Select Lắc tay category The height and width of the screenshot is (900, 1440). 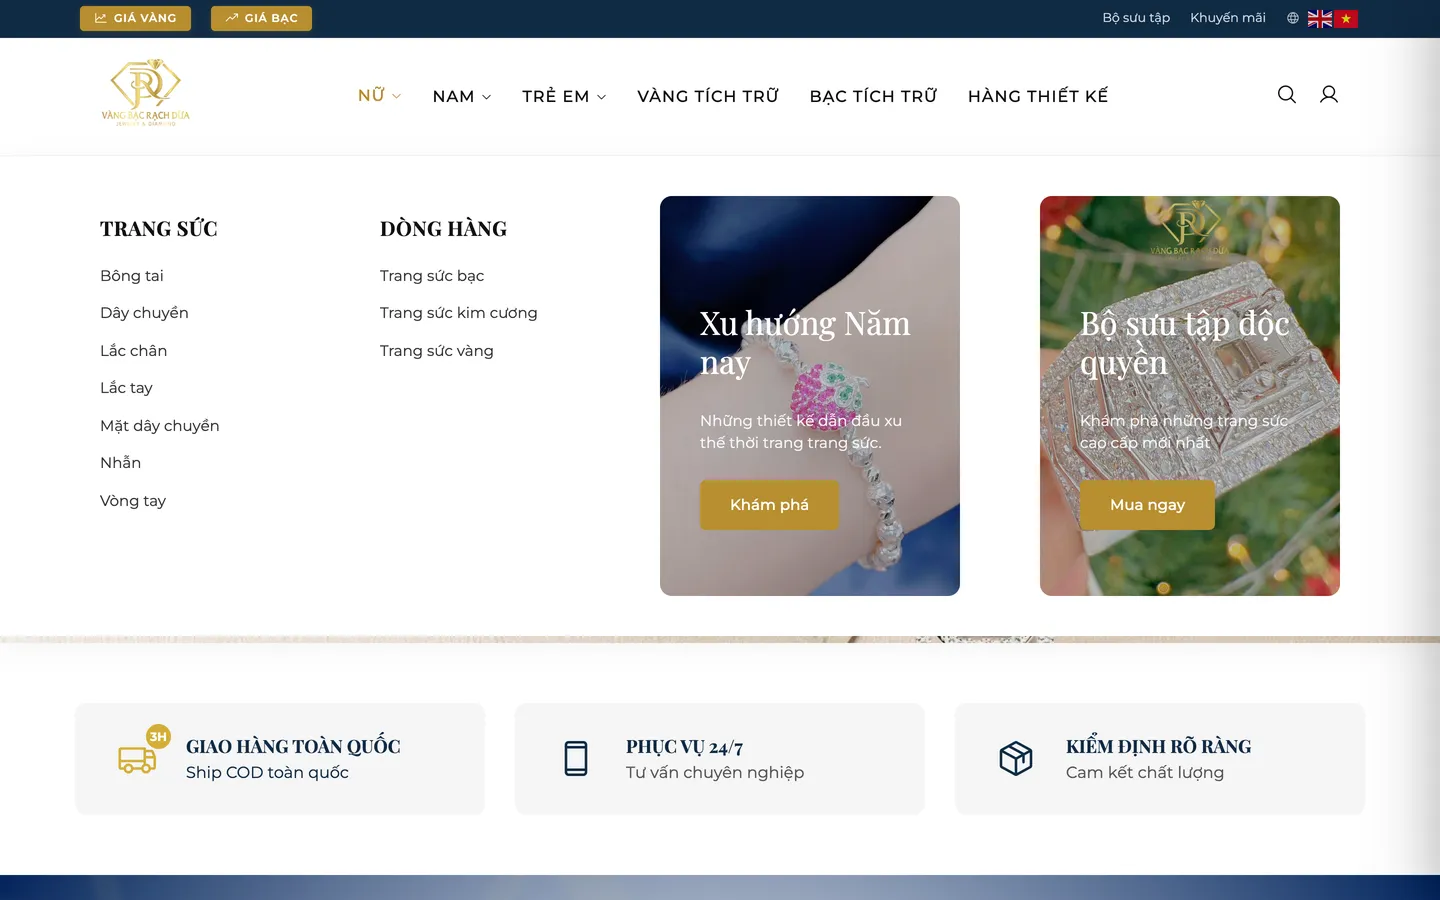click(x=126, y=388)
